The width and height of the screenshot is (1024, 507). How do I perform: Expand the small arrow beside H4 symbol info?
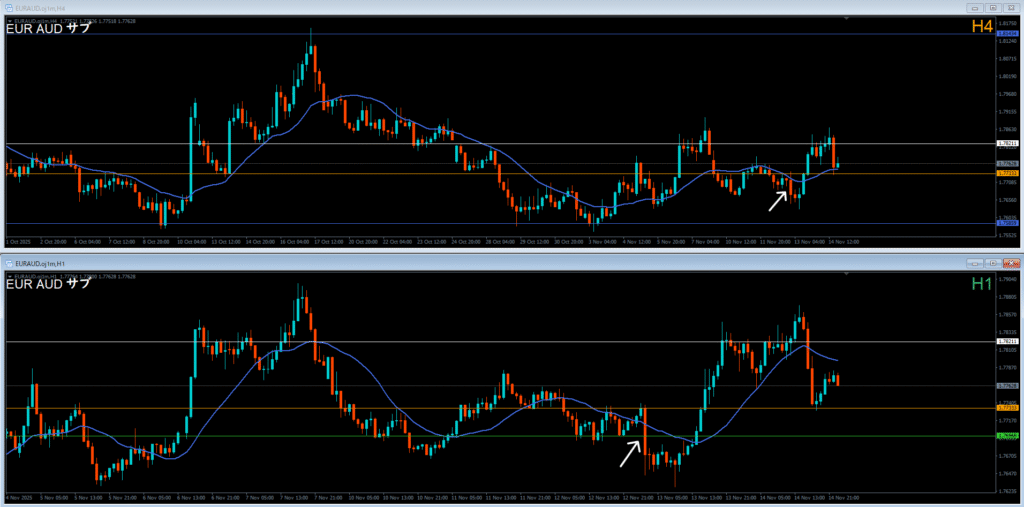coord(9,19)
